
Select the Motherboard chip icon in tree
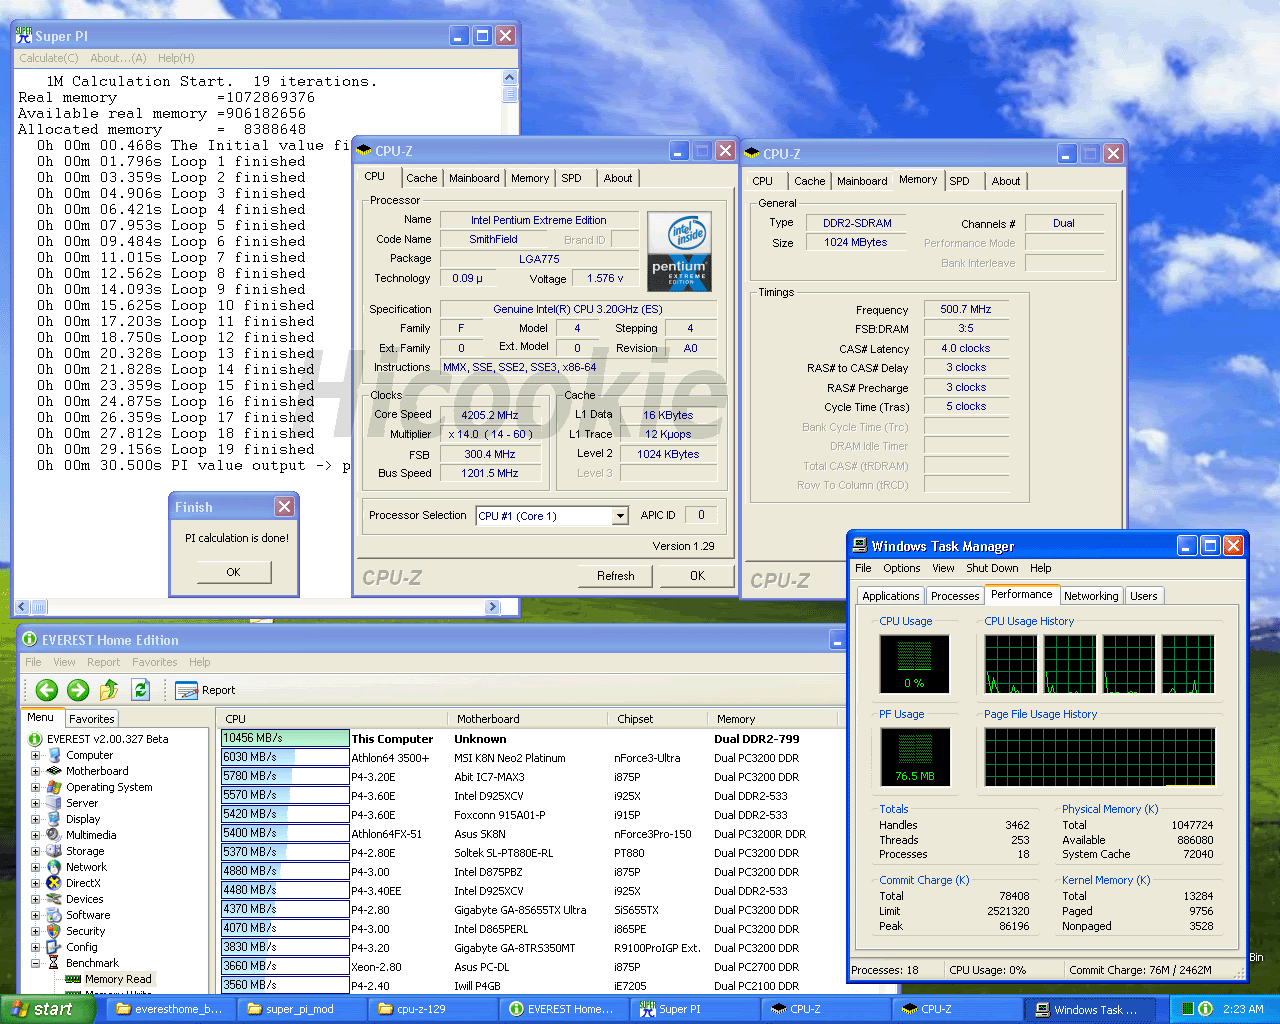54,771
